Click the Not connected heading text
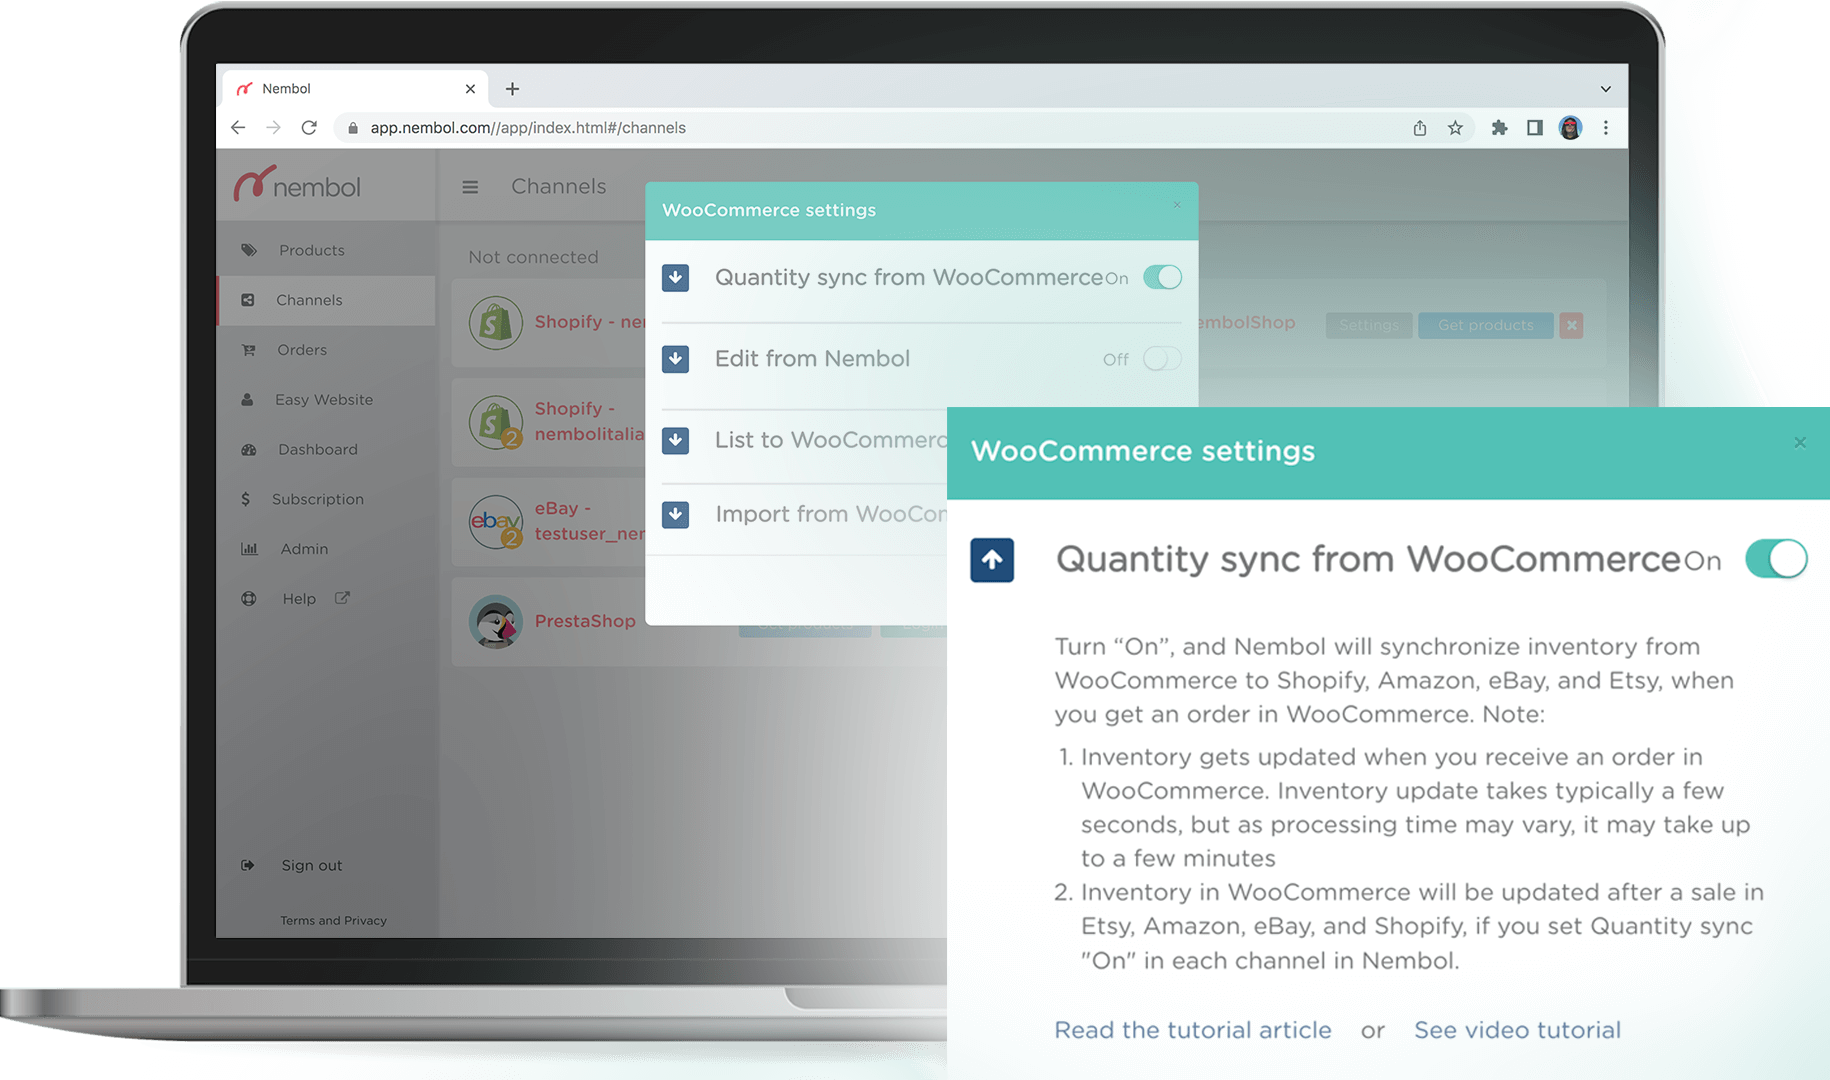The height and width of the screenshot is (1080, 1830). click(533, 257)
